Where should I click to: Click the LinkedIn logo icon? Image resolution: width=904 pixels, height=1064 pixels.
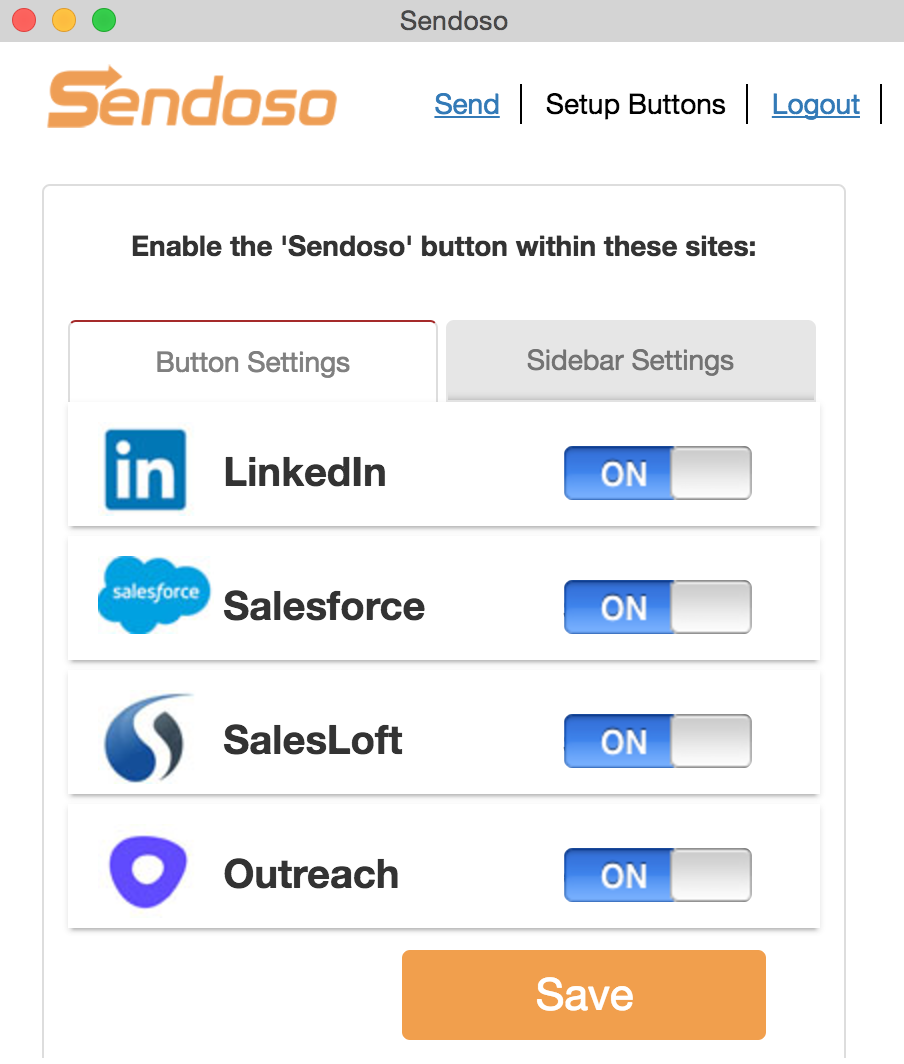coord(146,470)
